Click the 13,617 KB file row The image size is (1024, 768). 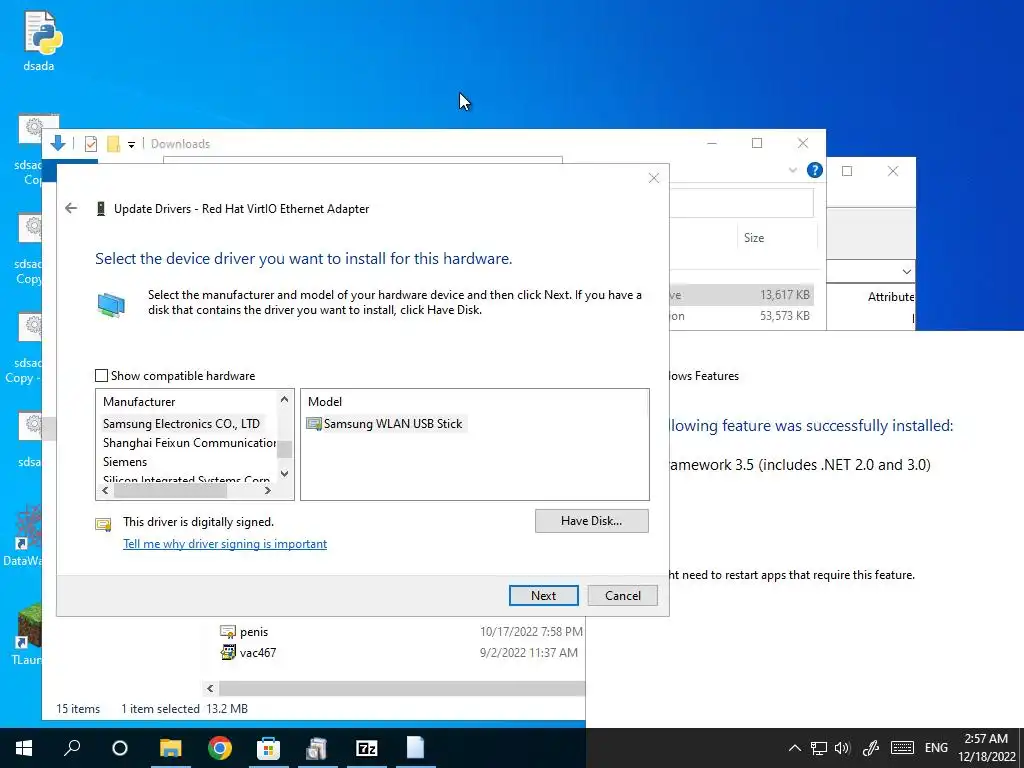point(741,295)
